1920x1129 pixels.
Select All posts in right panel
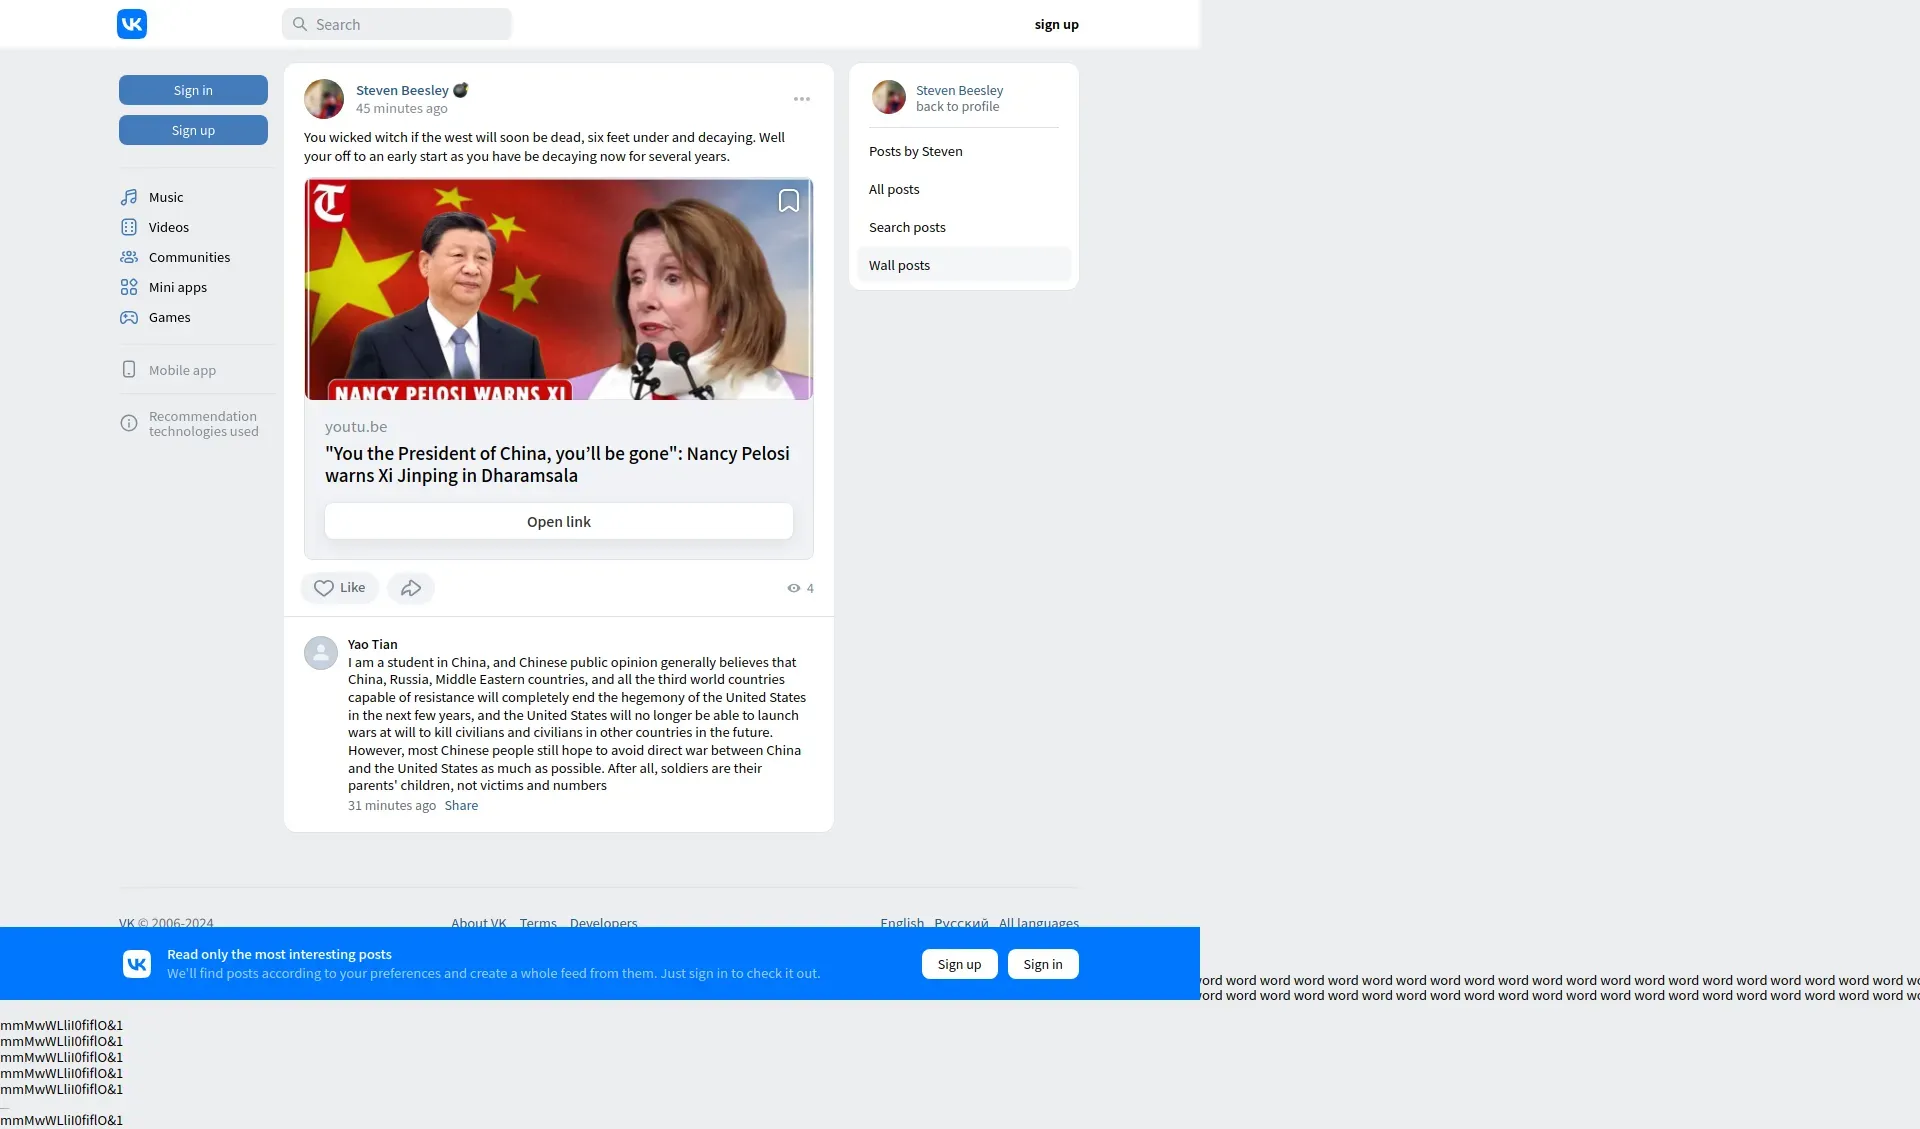894,189
